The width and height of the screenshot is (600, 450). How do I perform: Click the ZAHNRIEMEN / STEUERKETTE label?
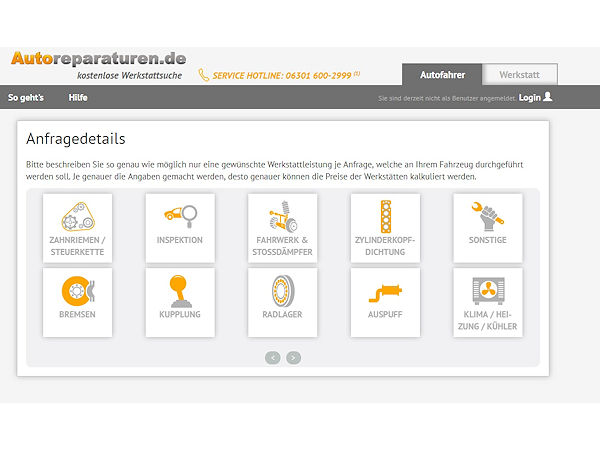pyautogui.click(x=77, y=246)
